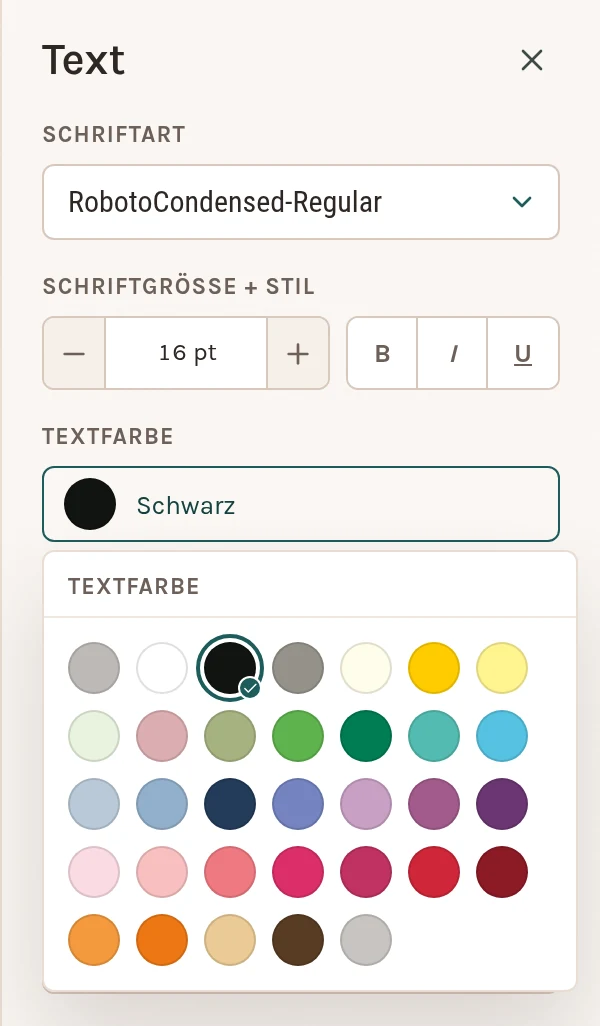
Task: Click the font dropdown chevron arrow
Action: (521, 202)
